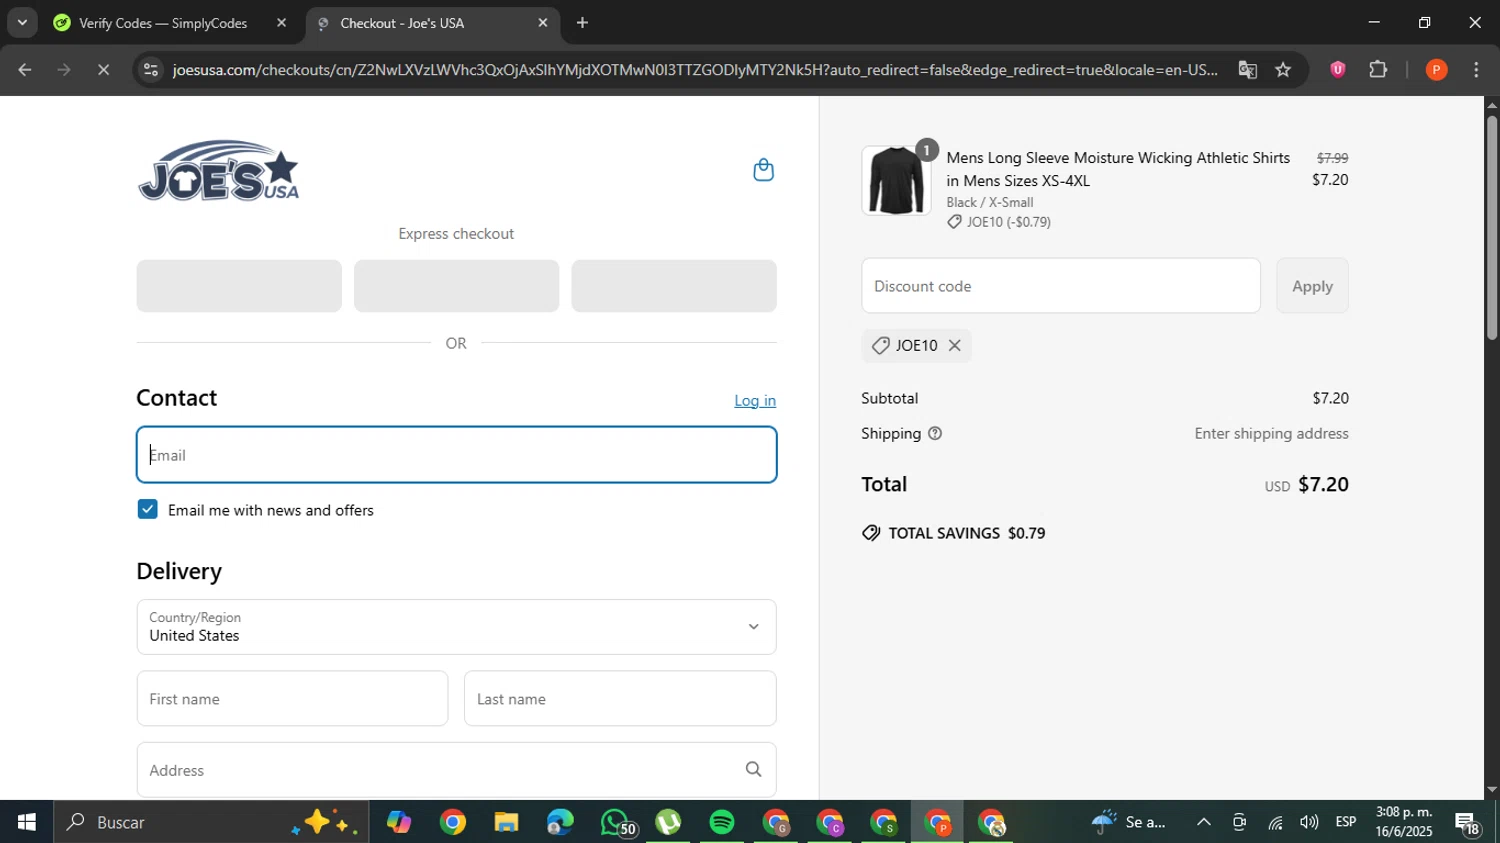The image size is (1500, 843).
Task: Click the black shirt product thumbnail
Action: [x=896, y=180]
